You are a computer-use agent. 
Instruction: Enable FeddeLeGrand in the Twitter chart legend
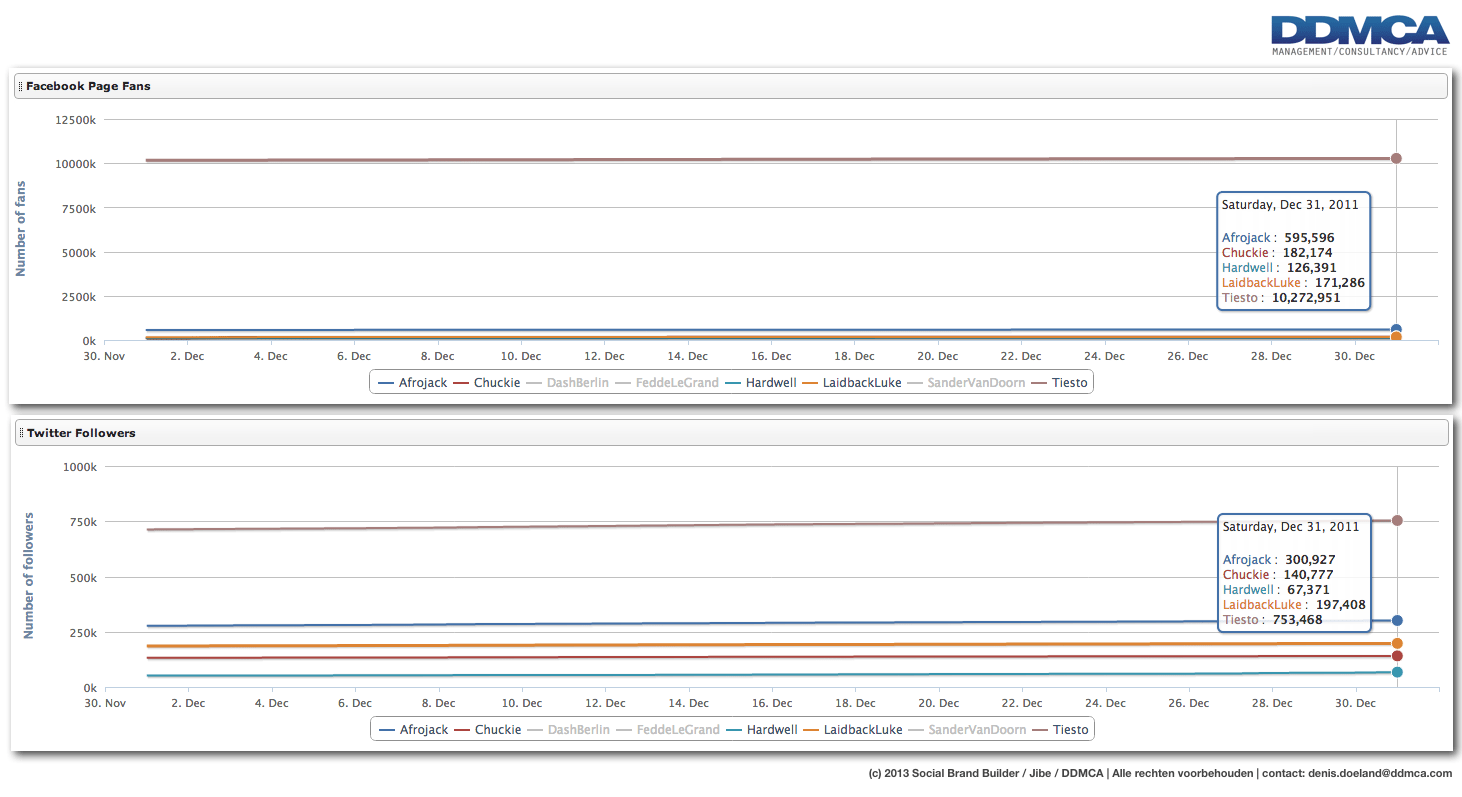[677, 730]
